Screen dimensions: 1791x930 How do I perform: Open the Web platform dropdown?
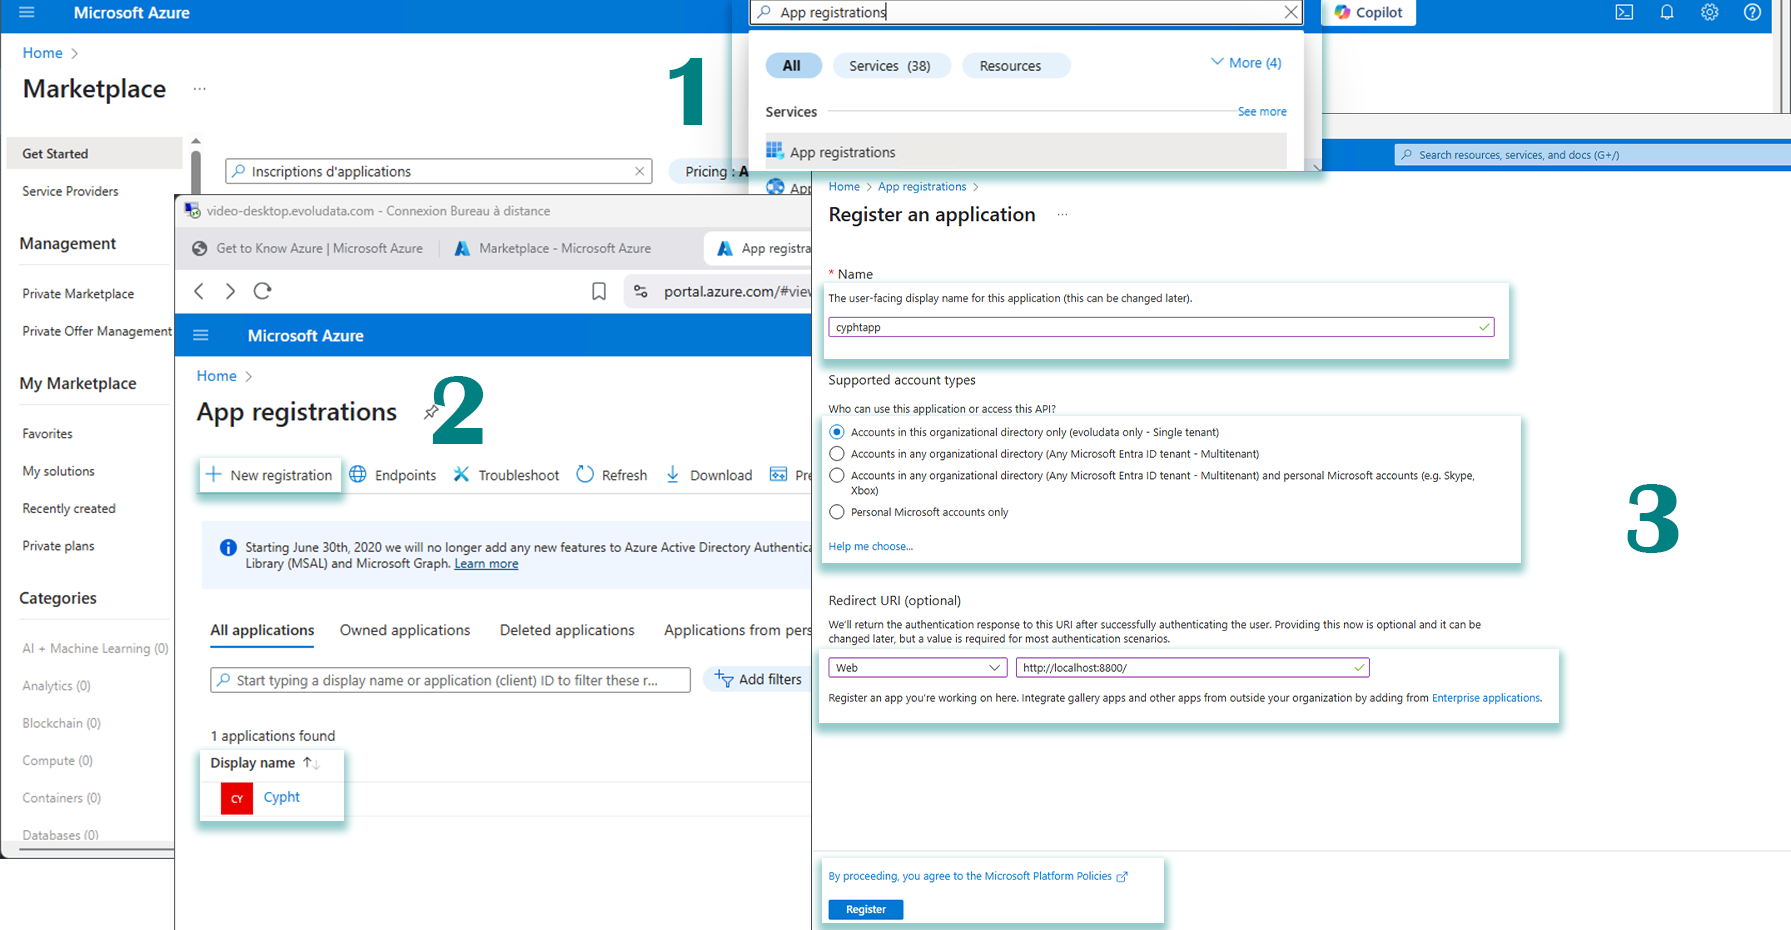pos(917,667)
